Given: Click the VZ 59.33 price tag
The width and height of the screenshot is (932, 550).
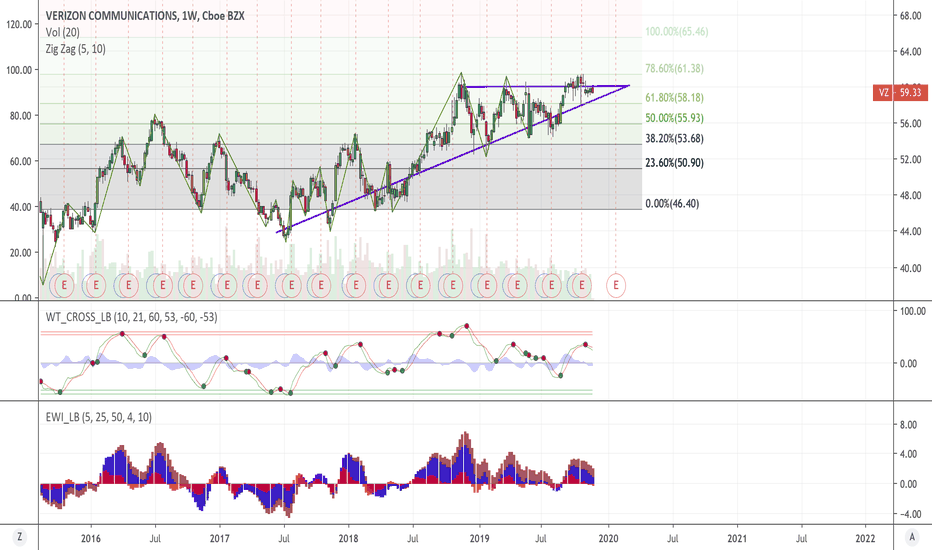Looking at the screenshot, I should tap(900, 93).
